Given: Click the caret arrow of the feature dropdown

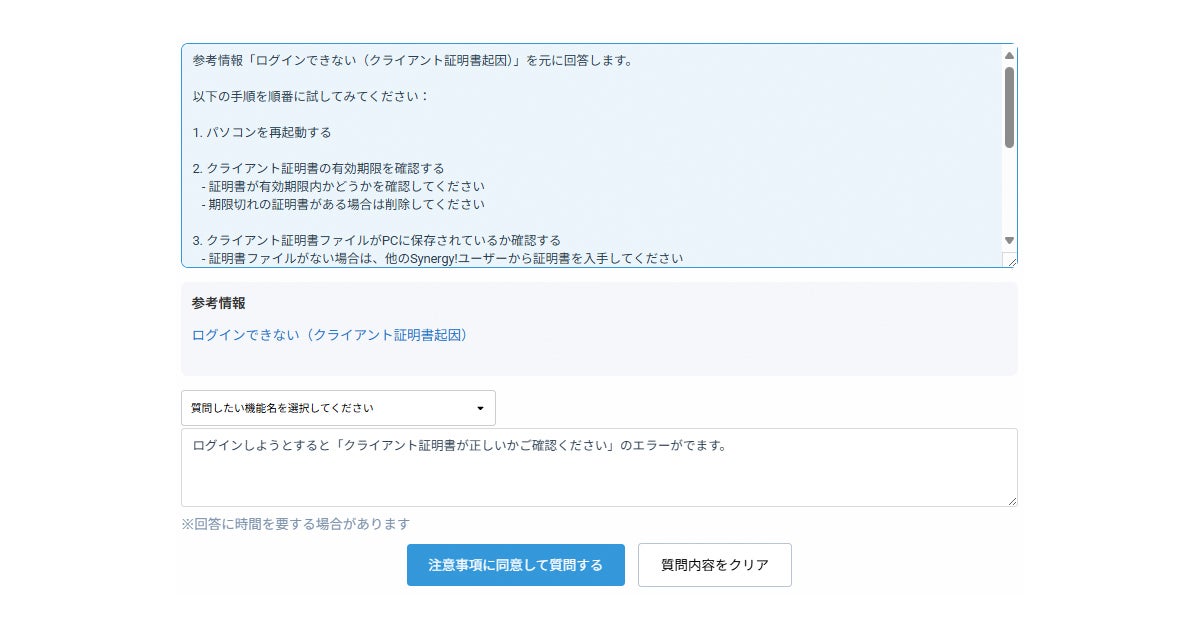Looking at the screenshot, I should (x=480, y=408).
